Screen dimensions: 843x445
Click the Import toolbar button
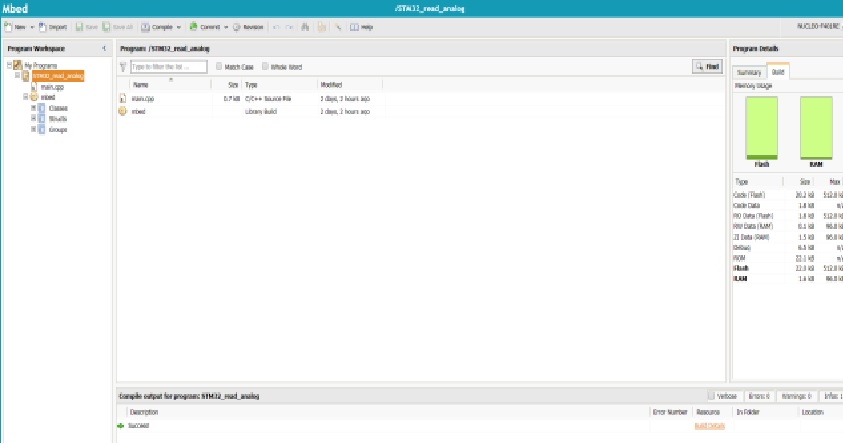pos(53,27)
